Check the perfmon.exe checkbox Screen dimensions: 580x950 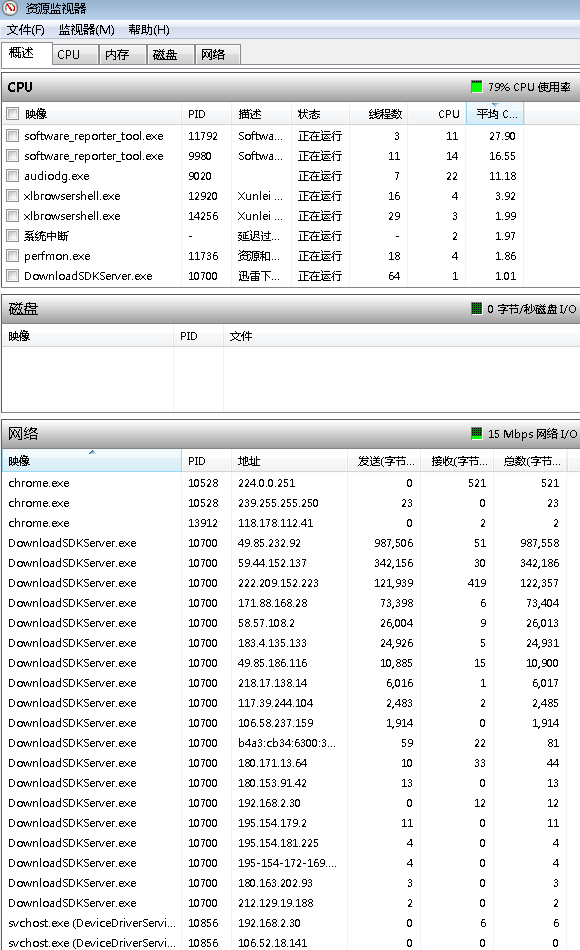pos(12,256)
